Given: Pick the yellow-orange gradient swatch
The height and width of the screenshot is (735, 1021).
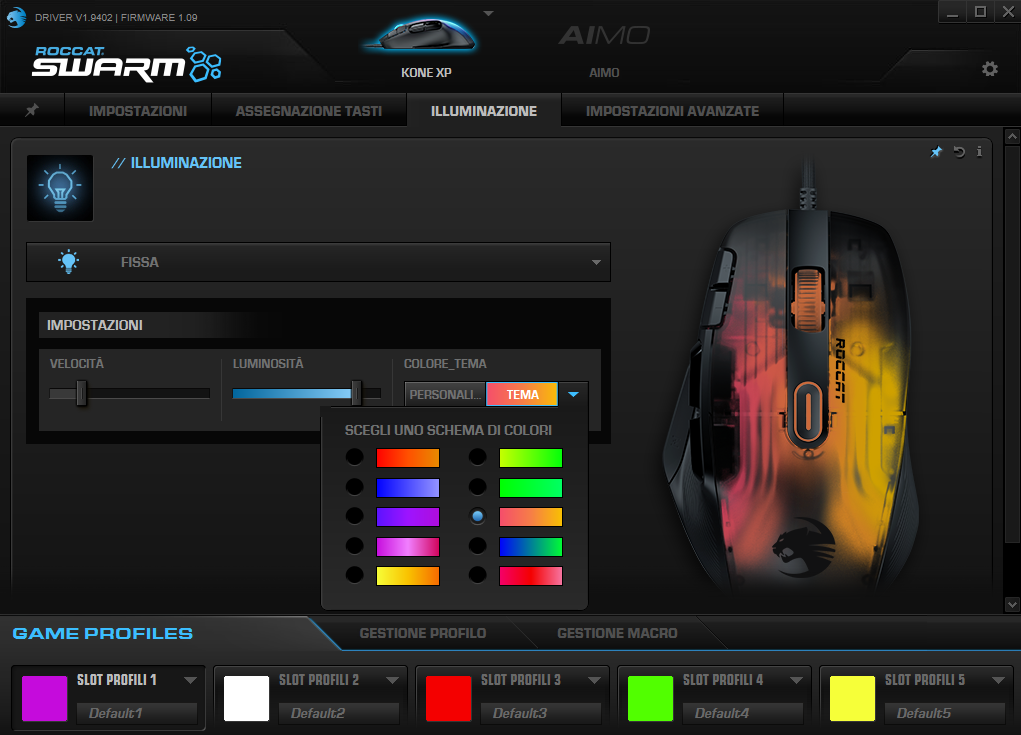Looking at the screenshot, I should click(408, 576).
